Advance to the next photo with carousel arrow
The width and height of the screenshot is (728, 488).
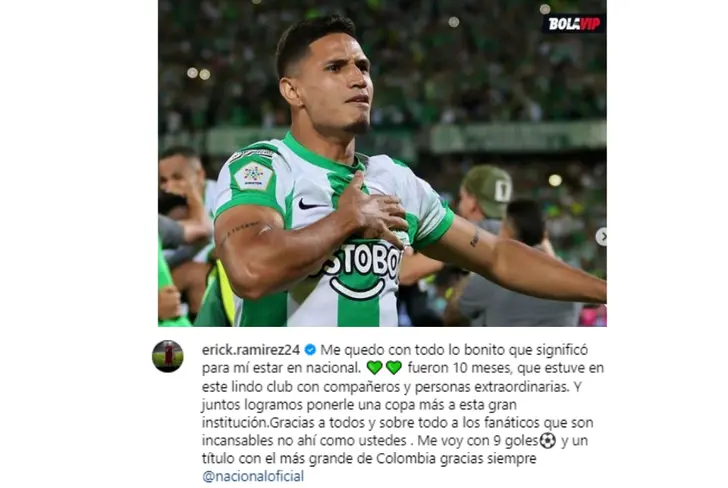[x=601, y=237]
